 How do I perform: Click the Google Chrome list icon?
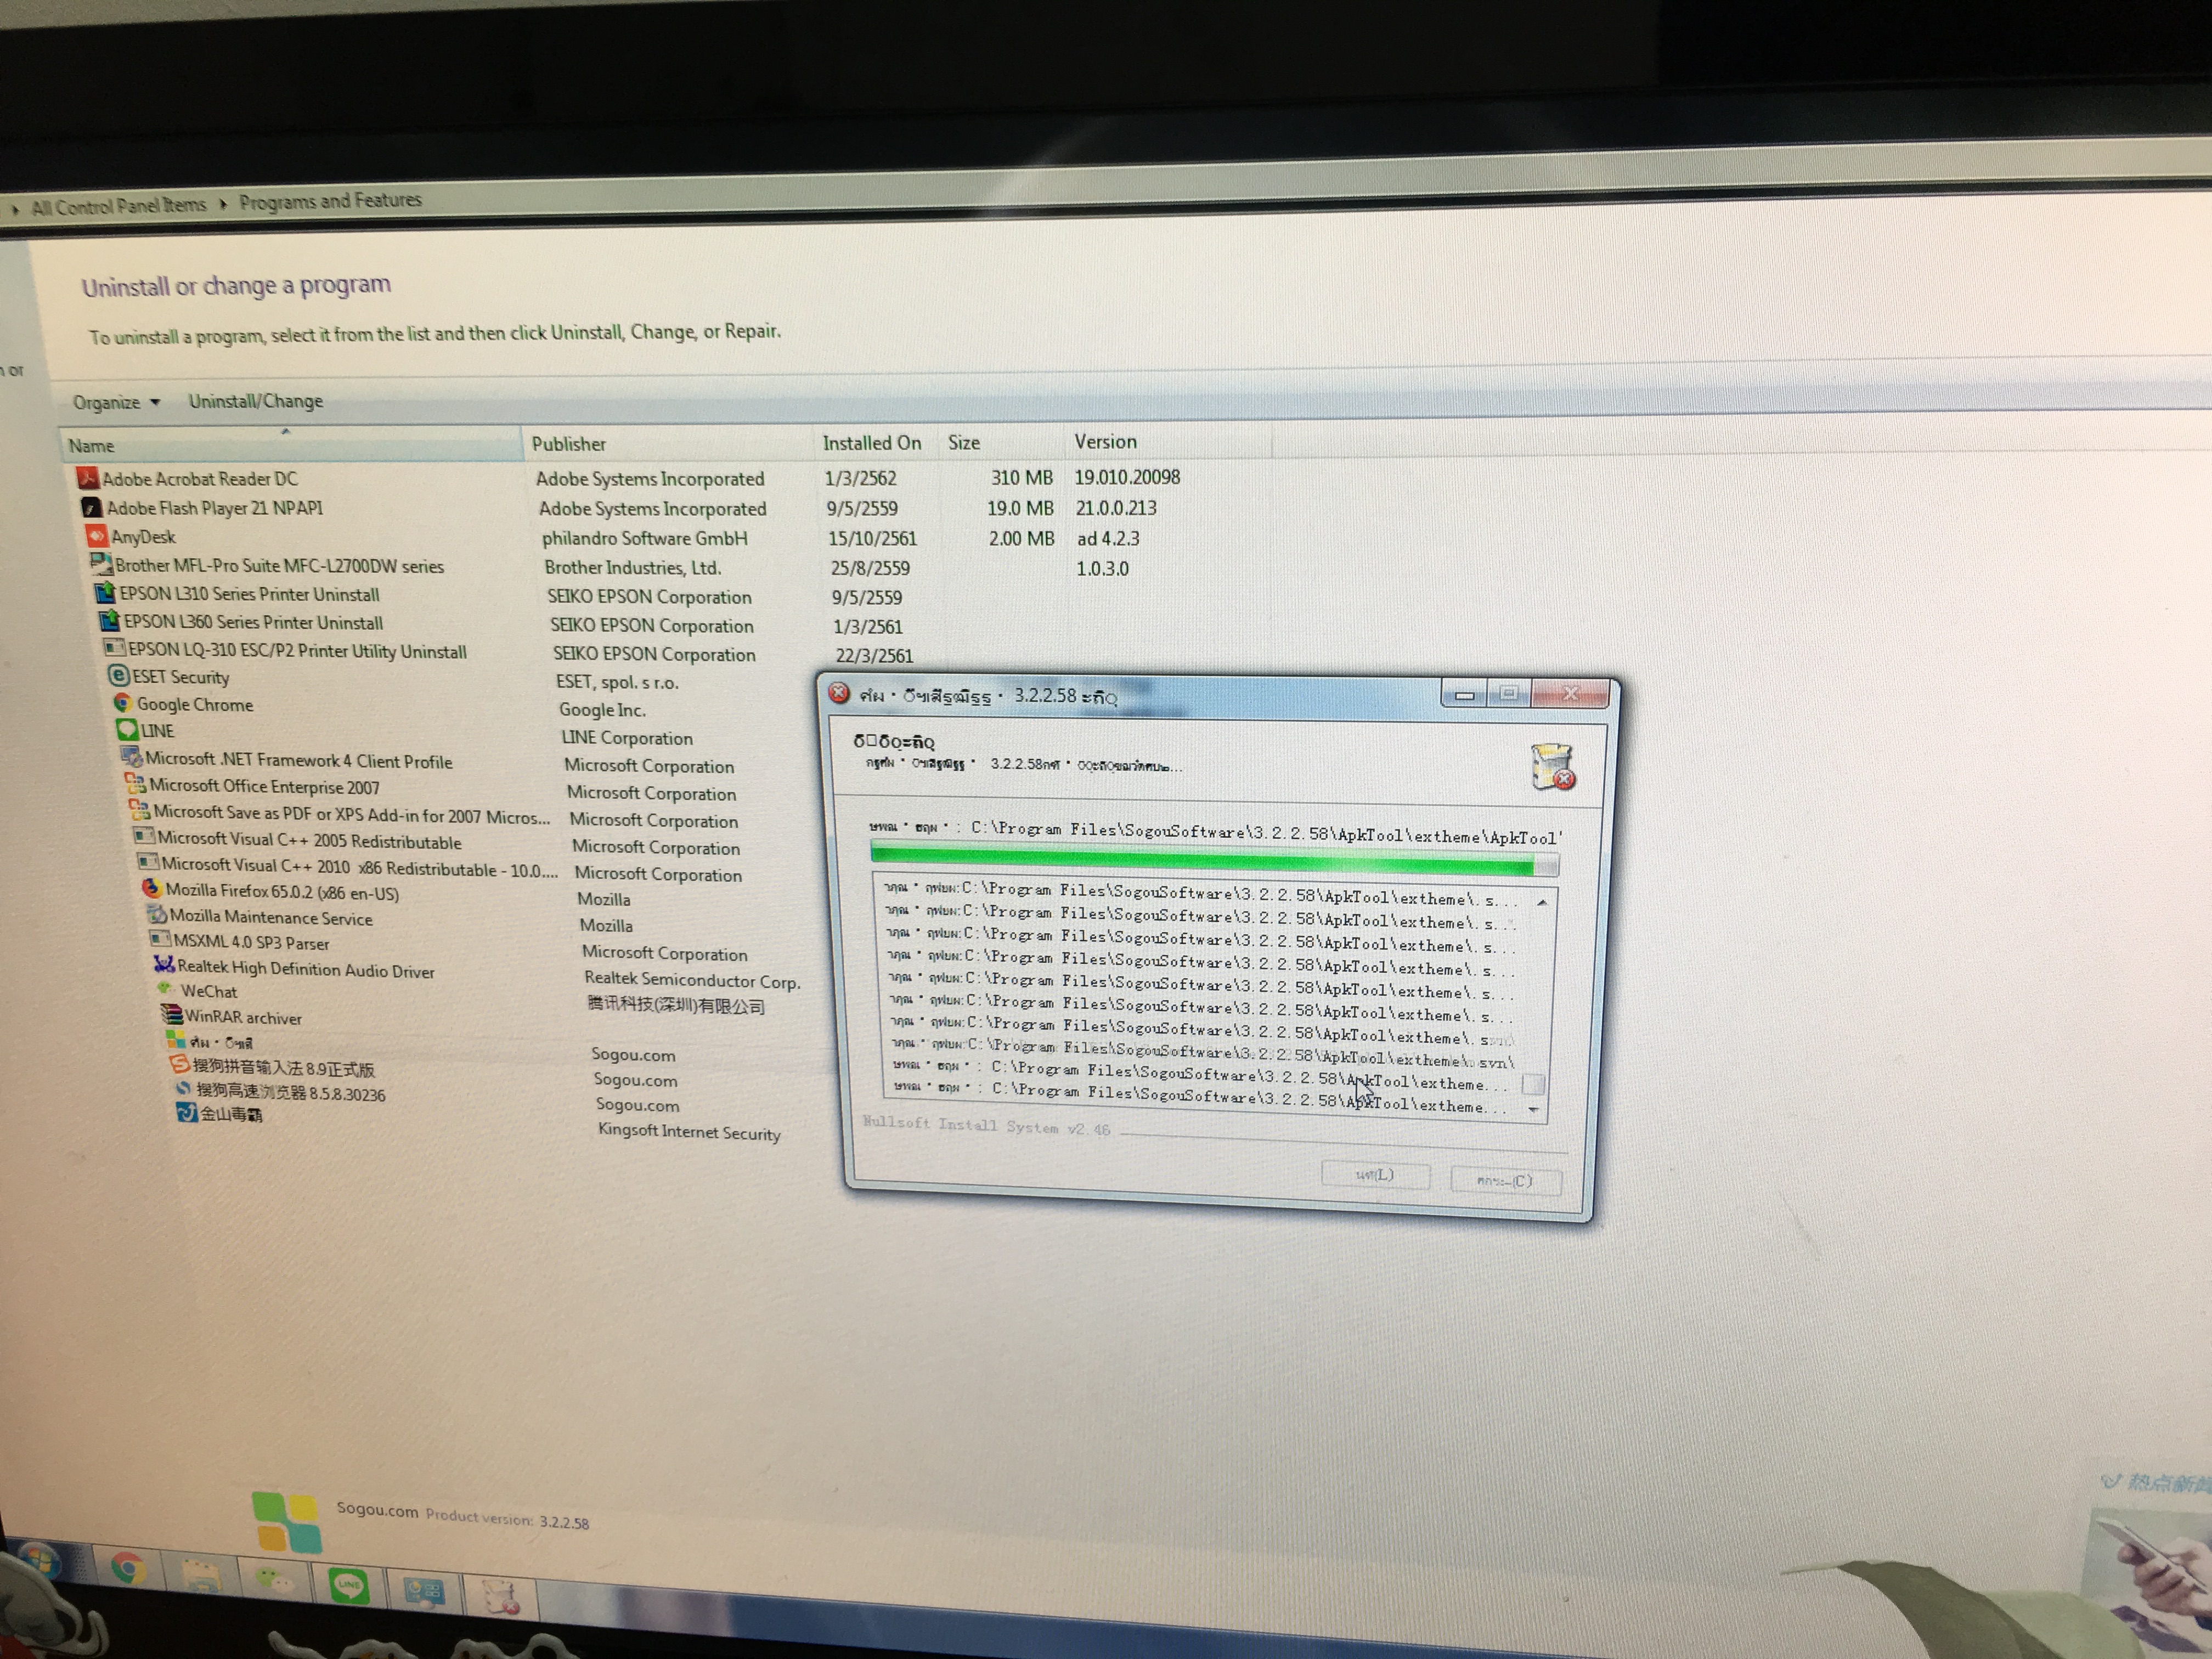point(123,703)
